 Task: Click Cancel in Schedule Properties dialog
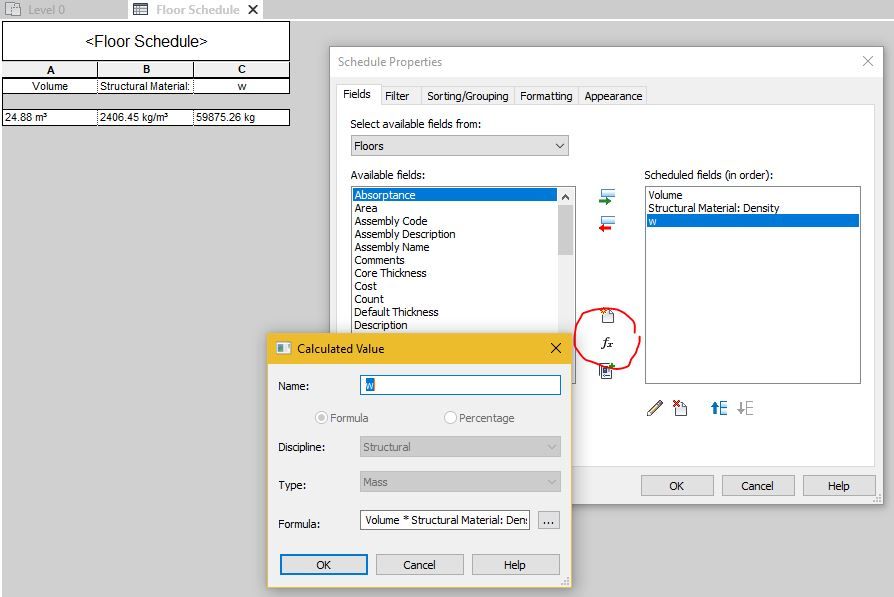pos(757,486)
